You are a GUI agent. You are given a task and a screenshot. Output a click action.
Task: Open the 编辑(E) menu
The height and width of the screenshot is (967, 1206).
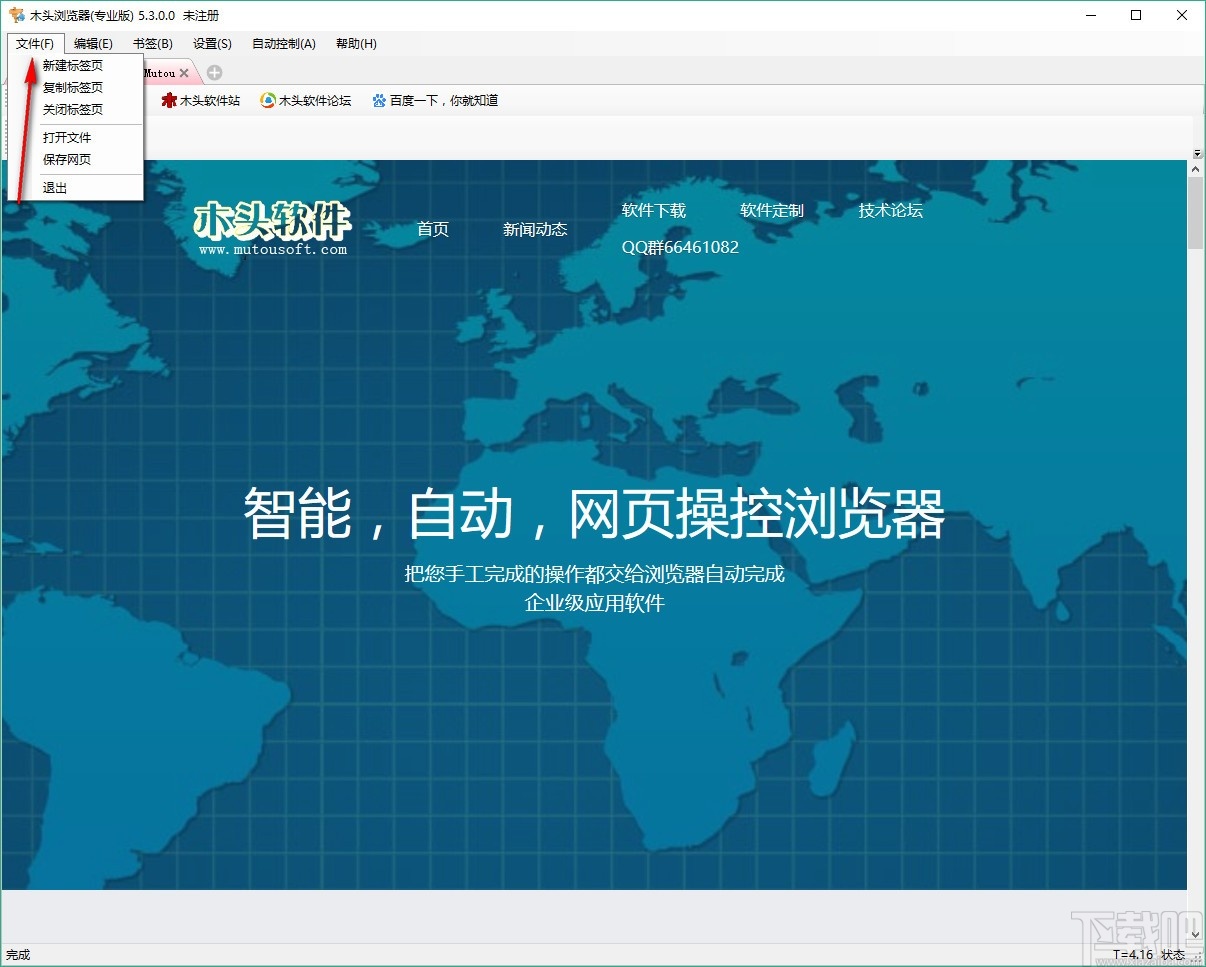tap(93, 44)
